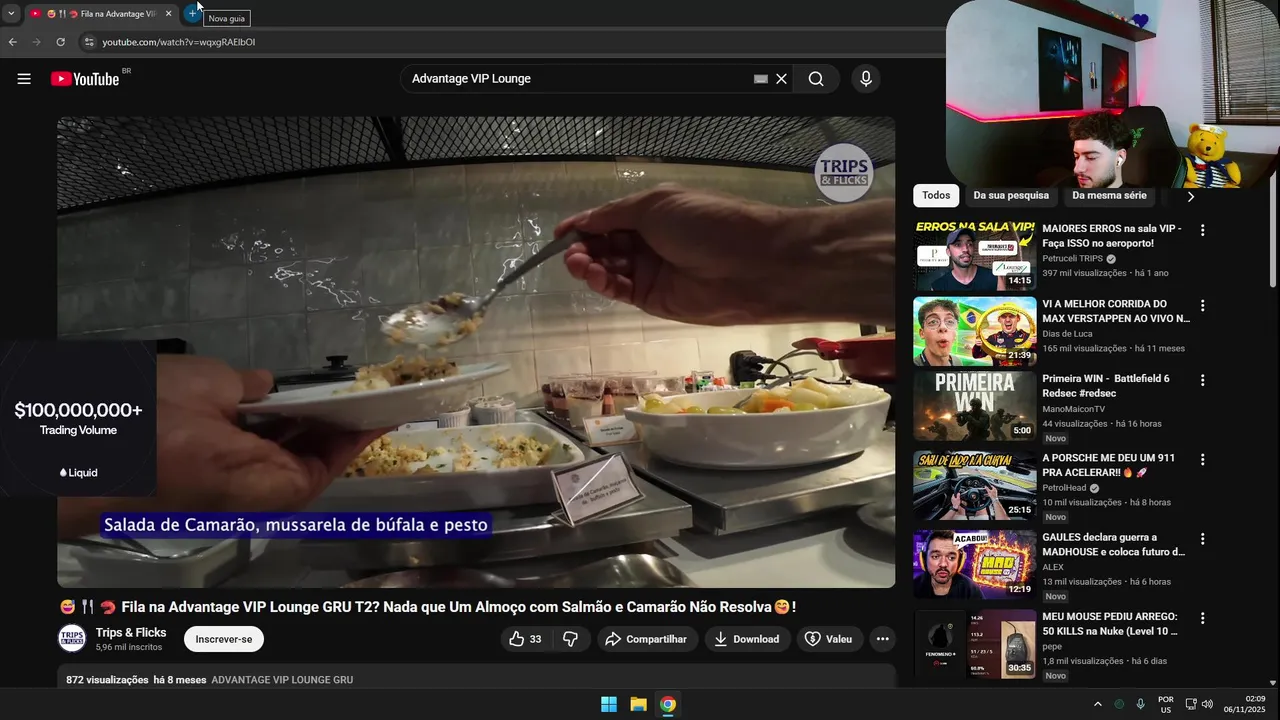The image size is (1280, 720).
Task: Like the video with thumbs up
Action: [526, 639]
